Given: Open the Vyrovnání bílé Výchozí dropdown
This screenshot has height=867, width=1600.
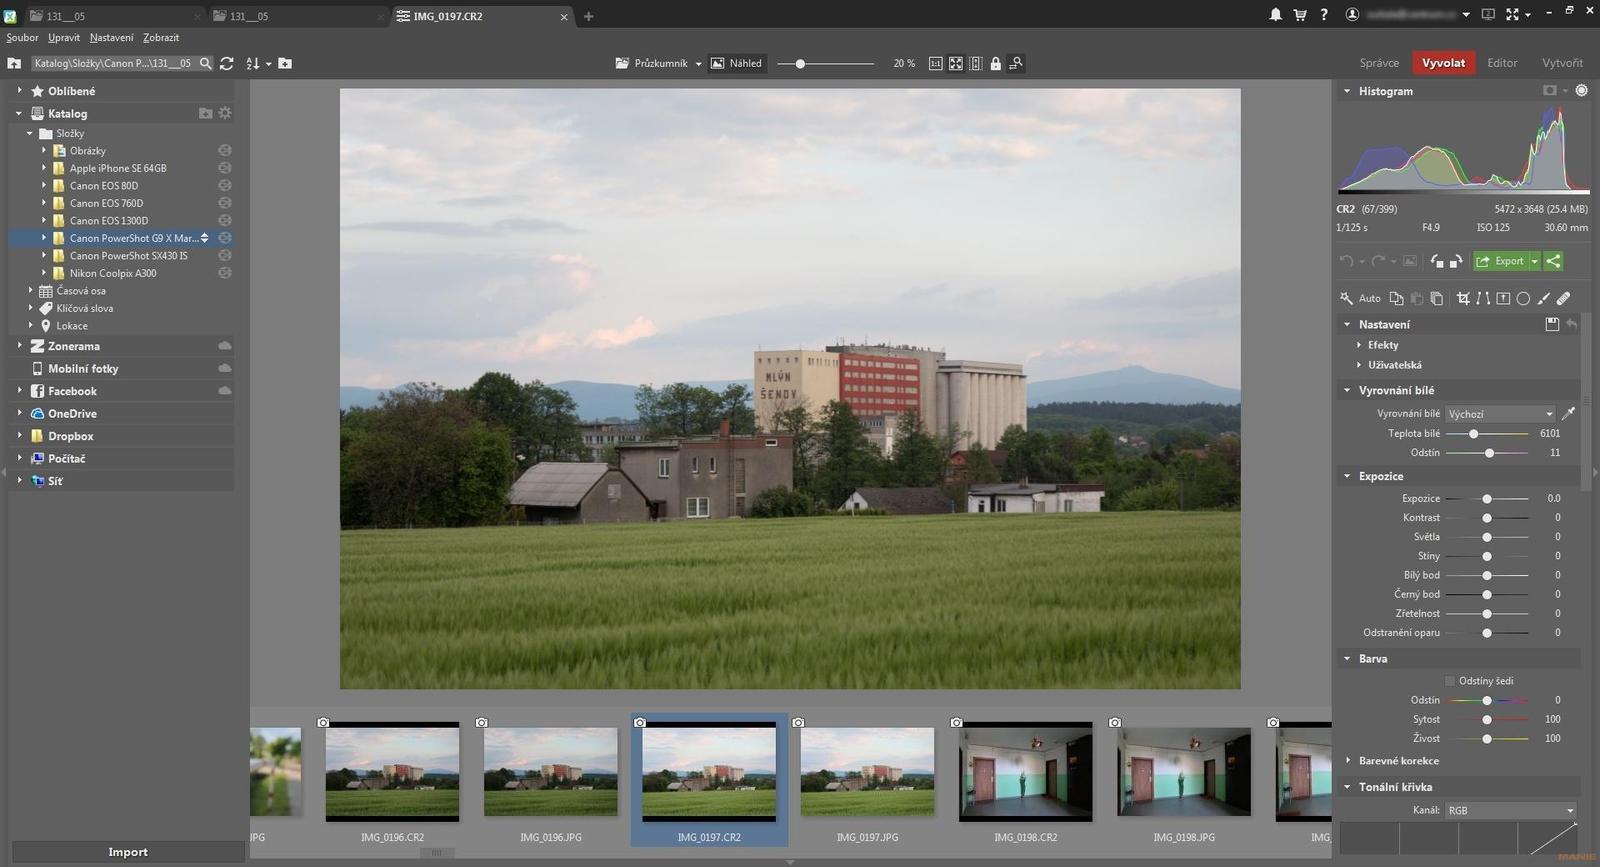Looking at the screenshot, I should [1500, 414].
